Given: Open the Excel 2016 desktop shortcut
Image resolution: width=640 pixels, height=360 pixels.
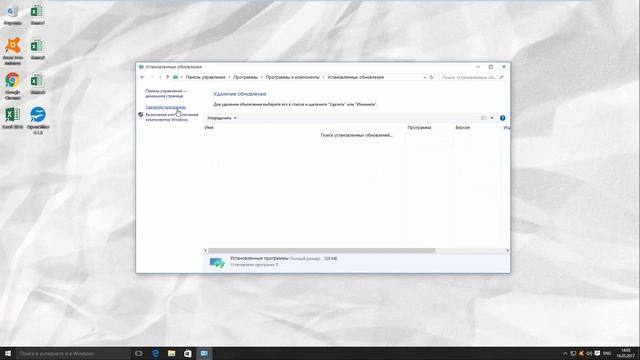Looking at the screenshot, I should click(13, 118).
